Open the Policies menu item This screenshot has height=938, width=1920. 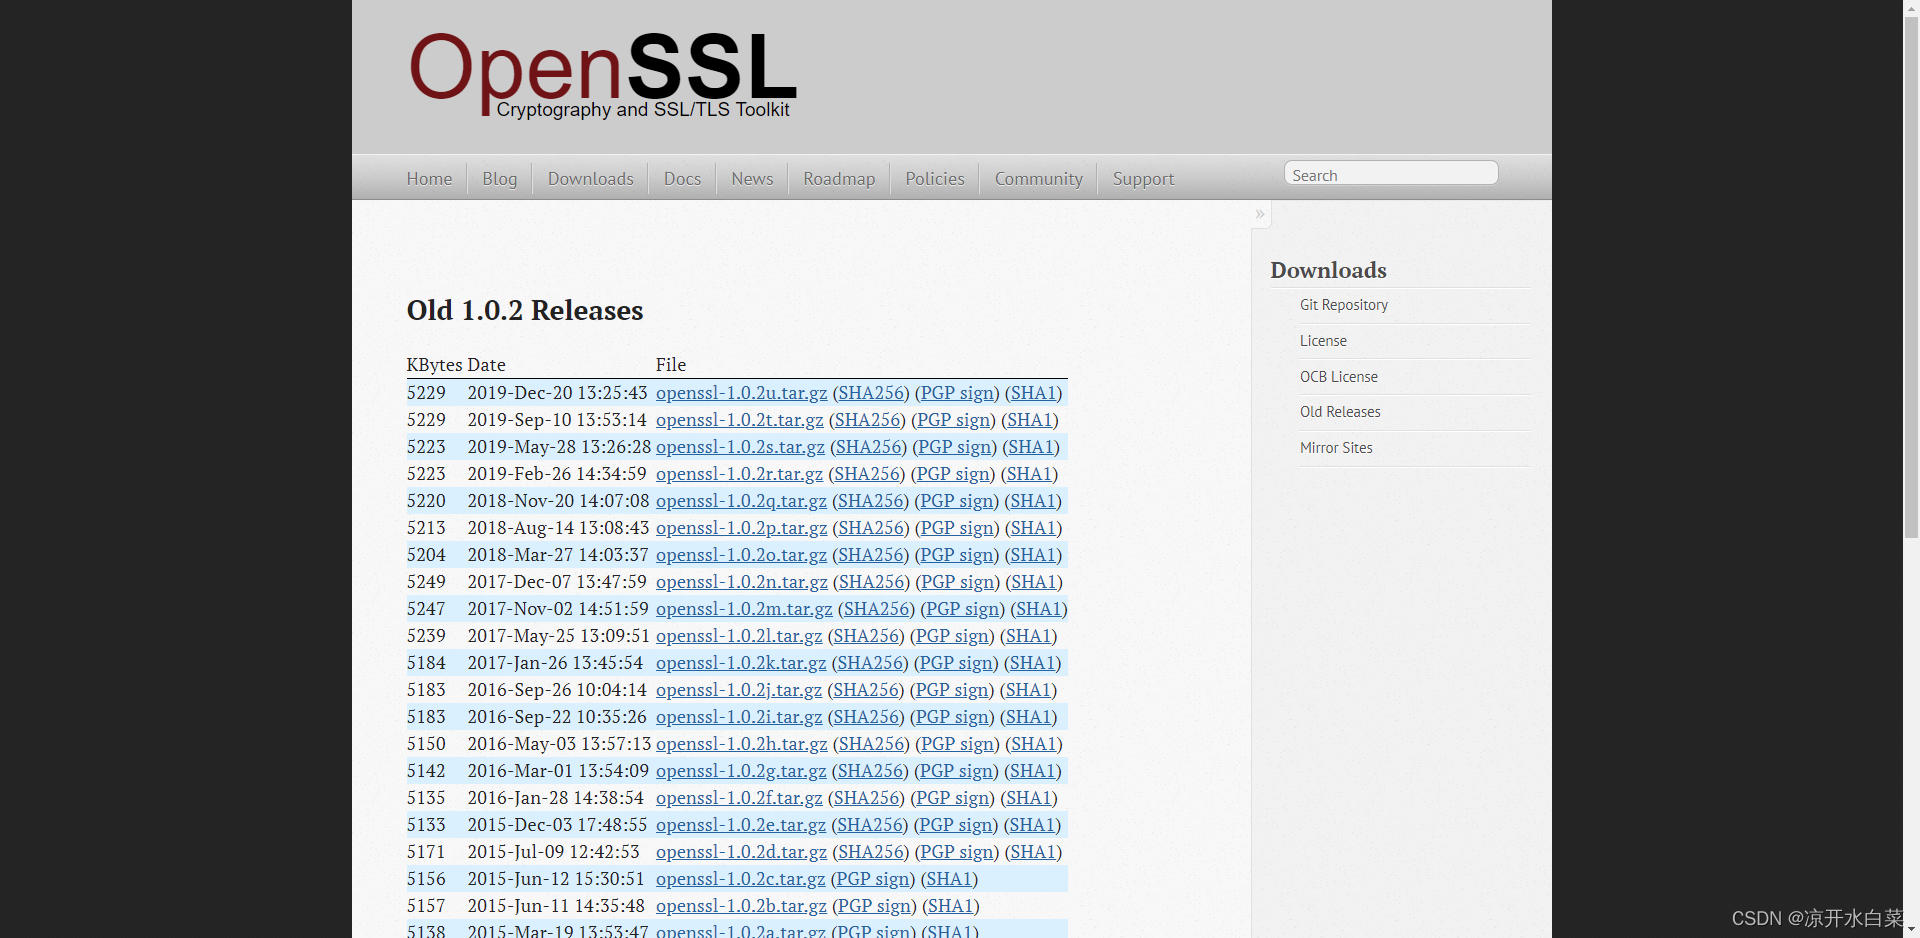(935, 179)
